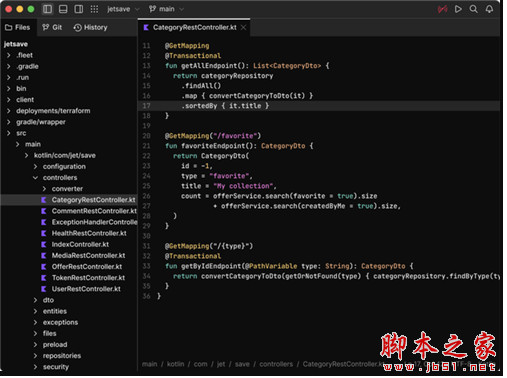Open the tools grid icon
Viewport: 507px width, 378px height.
[94, 9]
